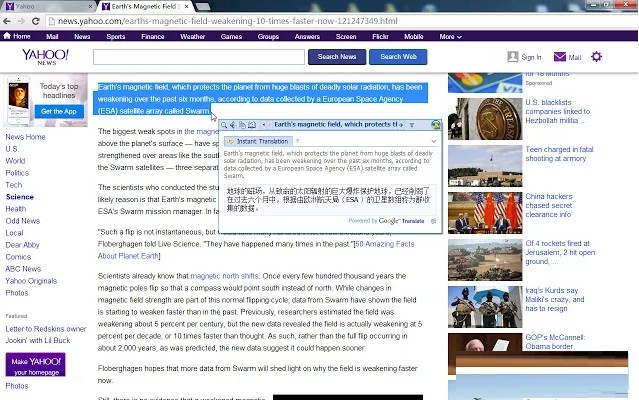Open the Odd News section link
This screenshot has width=639, height=400.
coord(23,221)
